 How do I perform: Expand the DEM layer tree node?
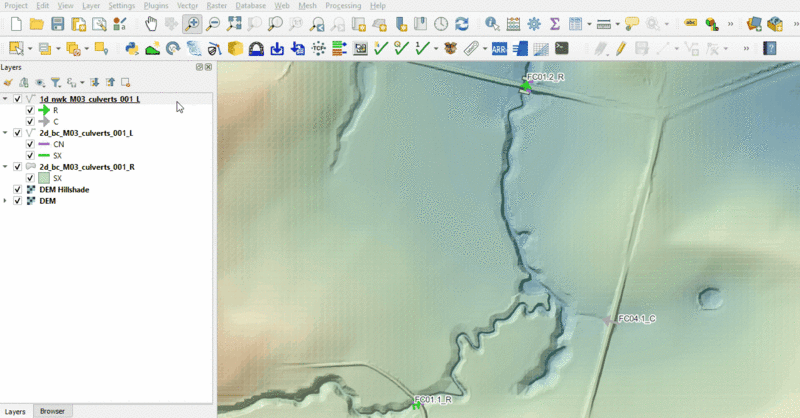coord(6,201)
